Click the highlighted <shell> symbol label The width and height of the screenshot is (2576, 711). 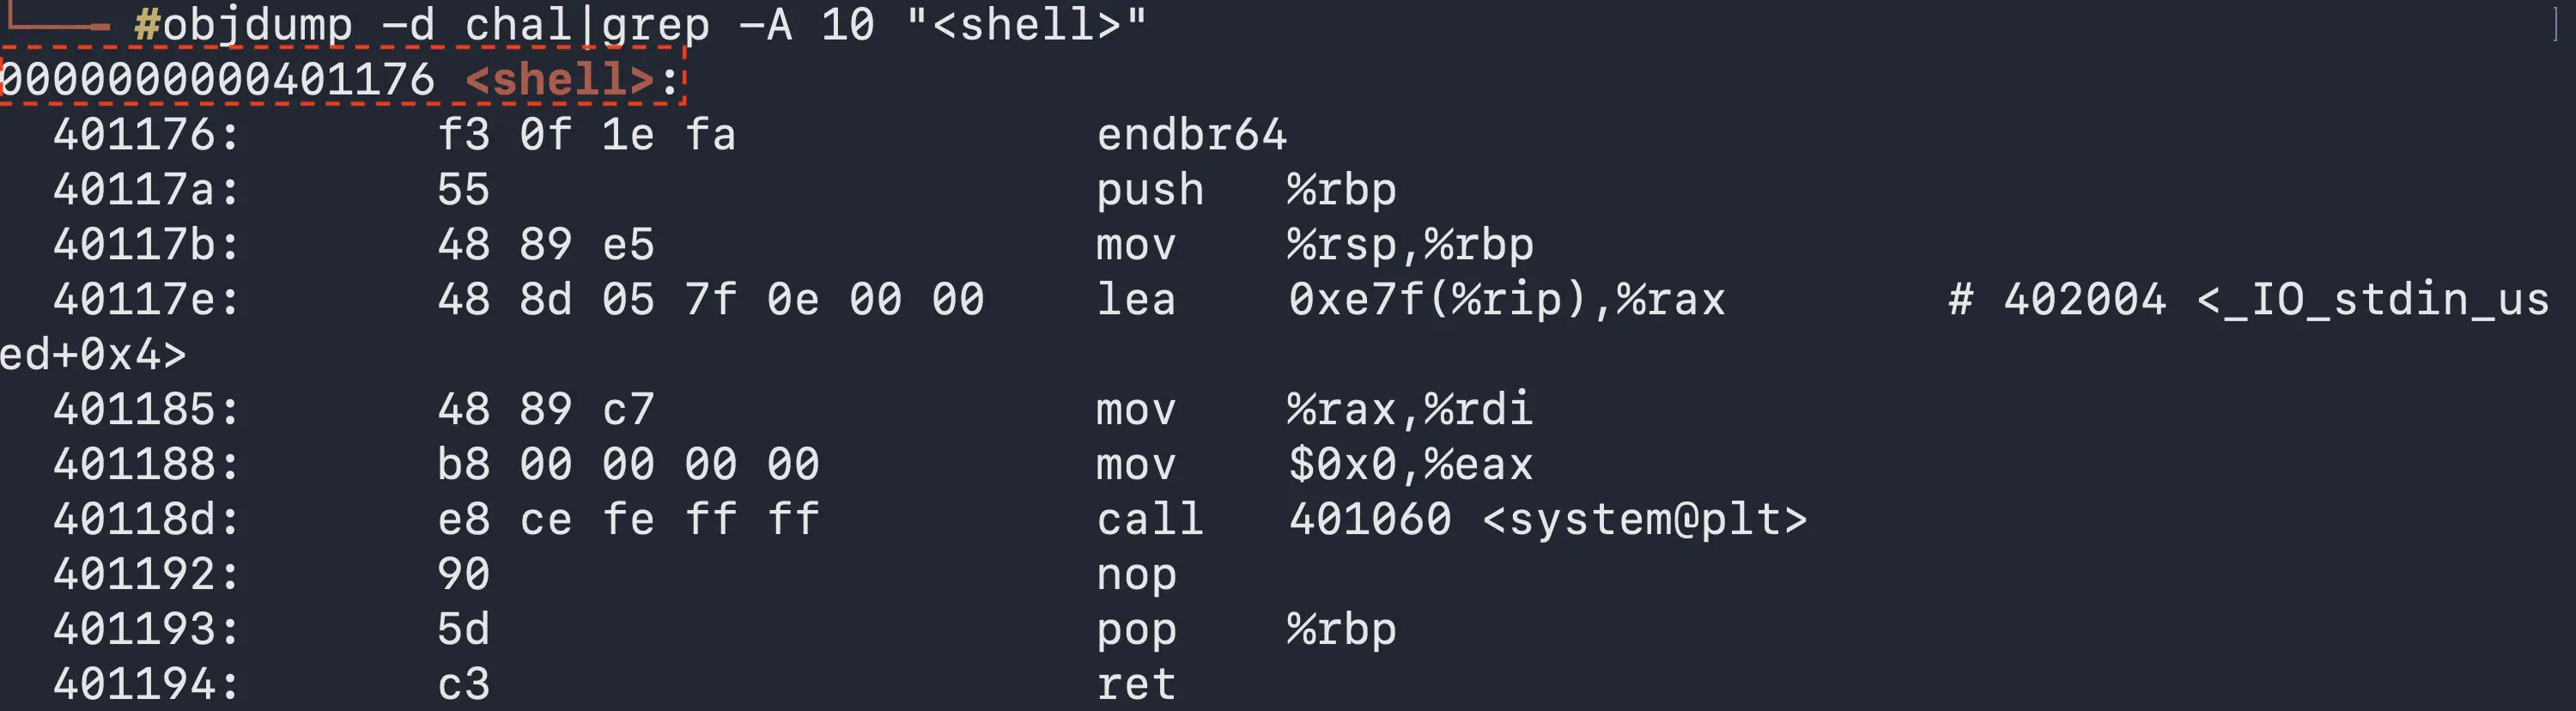(560, 78)
